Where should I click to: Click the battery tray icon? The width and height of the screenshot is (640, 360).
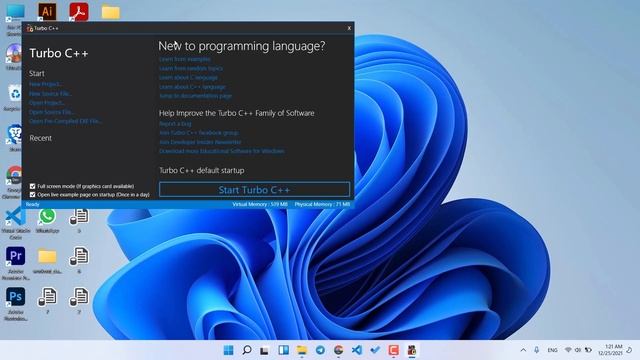click(x=588, y=350)
